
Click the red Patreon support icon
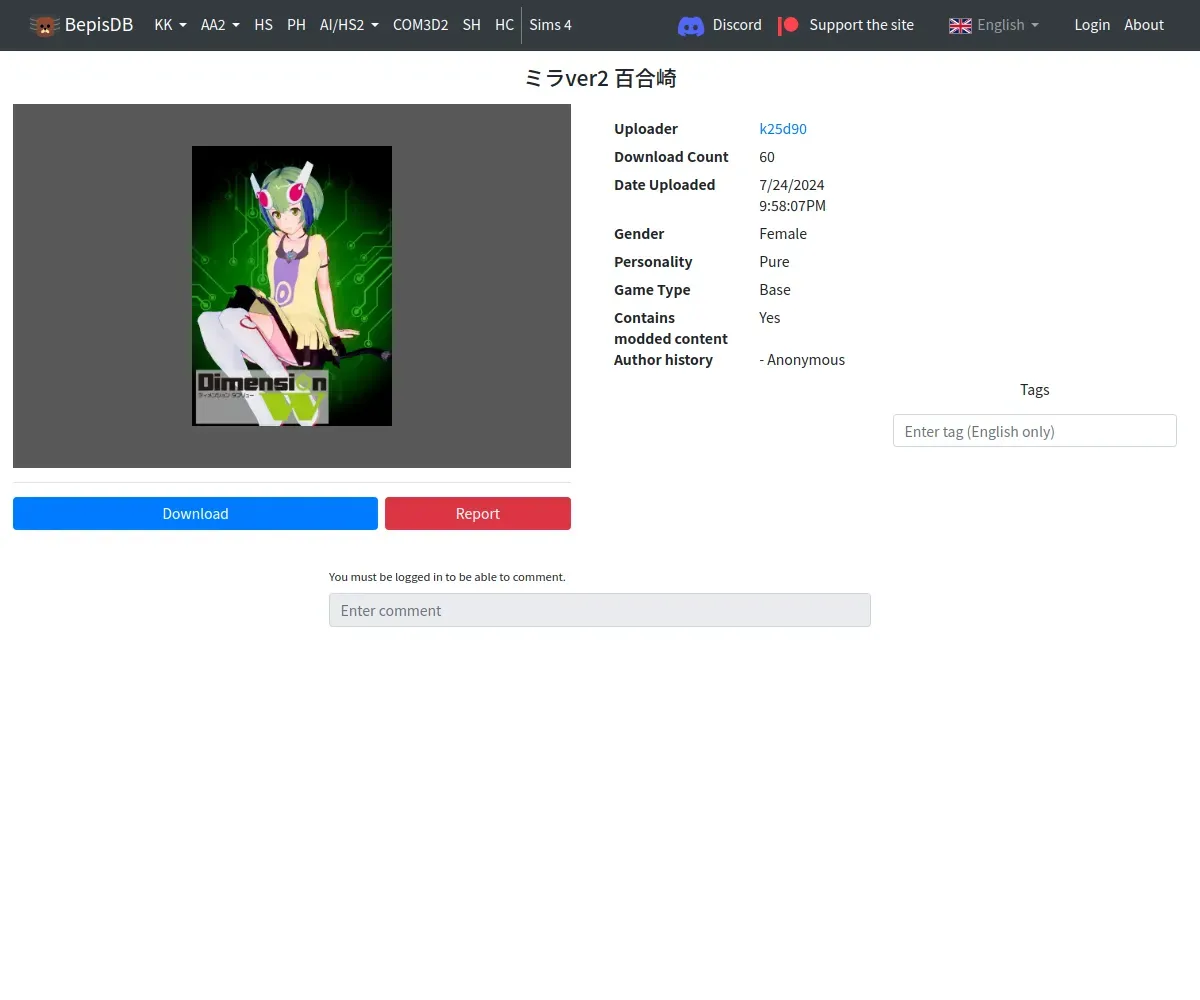(789, 26)
